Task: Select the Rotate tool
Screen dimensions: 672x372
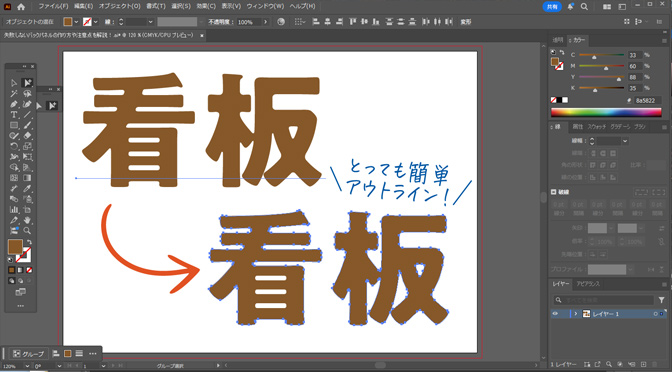Action: [x=14, y=147]
